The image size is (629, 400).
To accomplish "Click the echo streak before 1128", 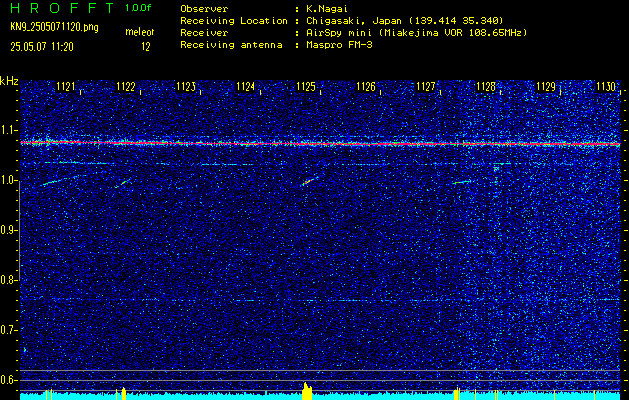I will (x=462, y=182).
